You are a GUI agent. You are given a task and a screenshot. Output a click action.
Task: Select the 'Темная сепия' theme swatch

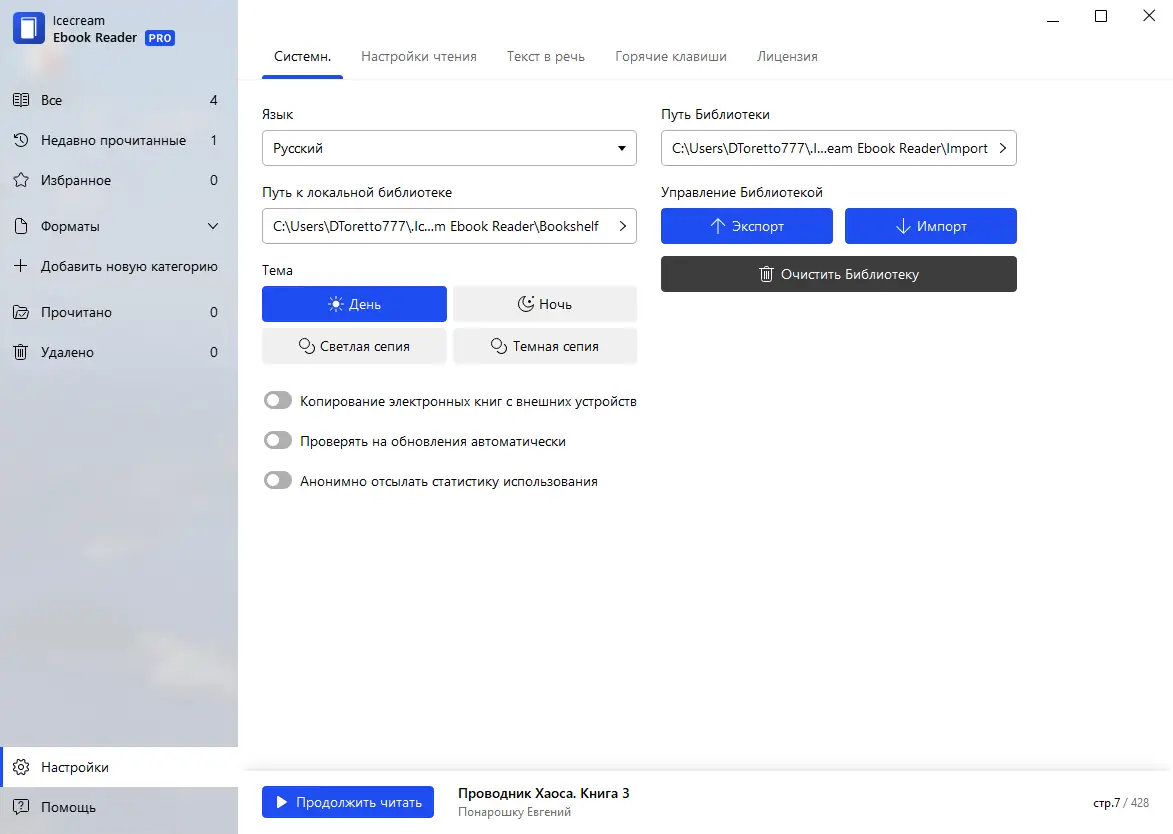tap(545, 346)
